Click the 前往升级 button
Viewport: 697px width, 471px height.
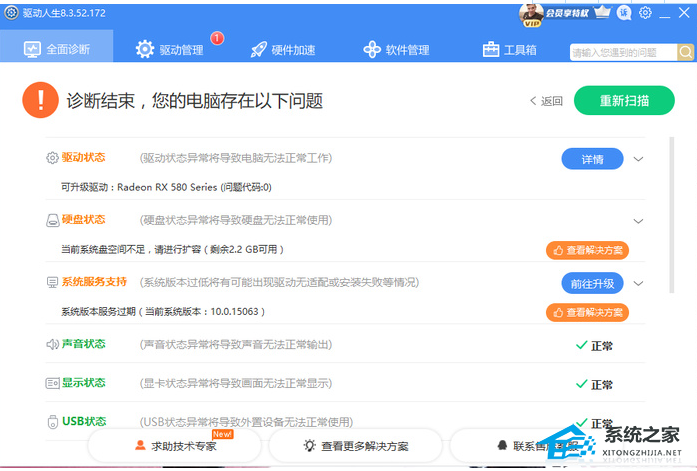coord(592,283)
